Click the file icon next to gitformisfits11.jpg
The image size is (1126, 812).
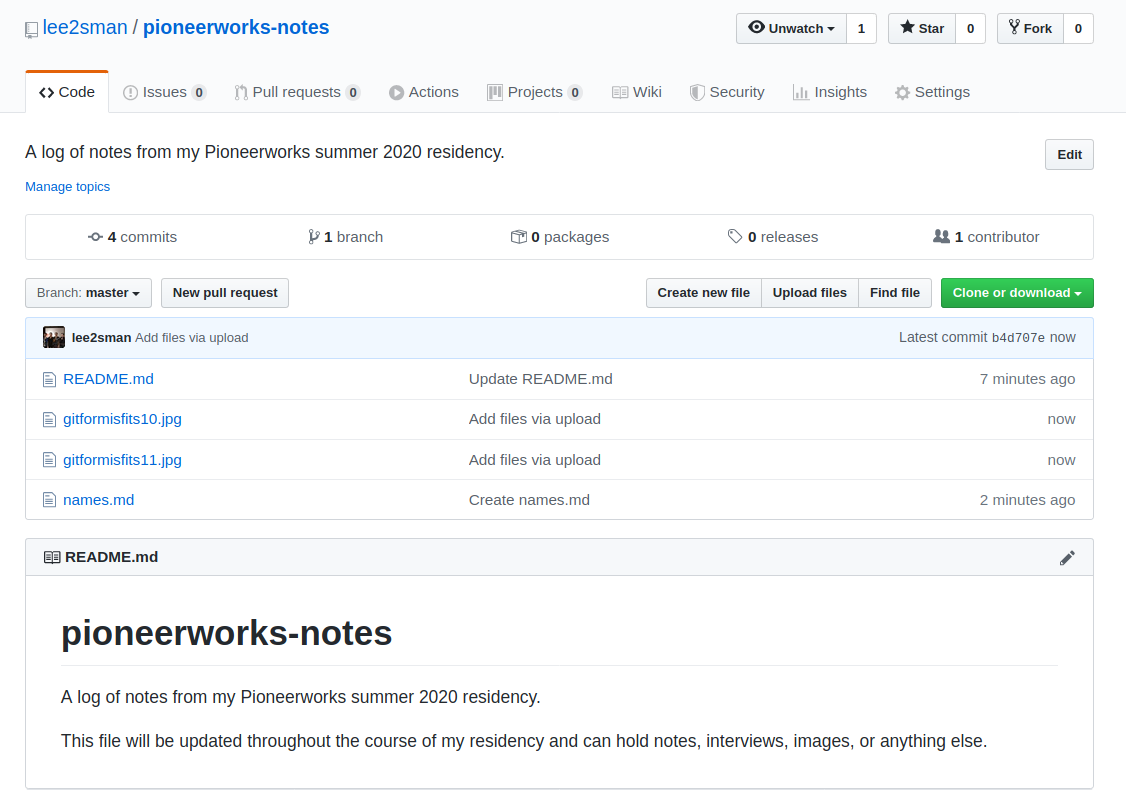(49, 459)
